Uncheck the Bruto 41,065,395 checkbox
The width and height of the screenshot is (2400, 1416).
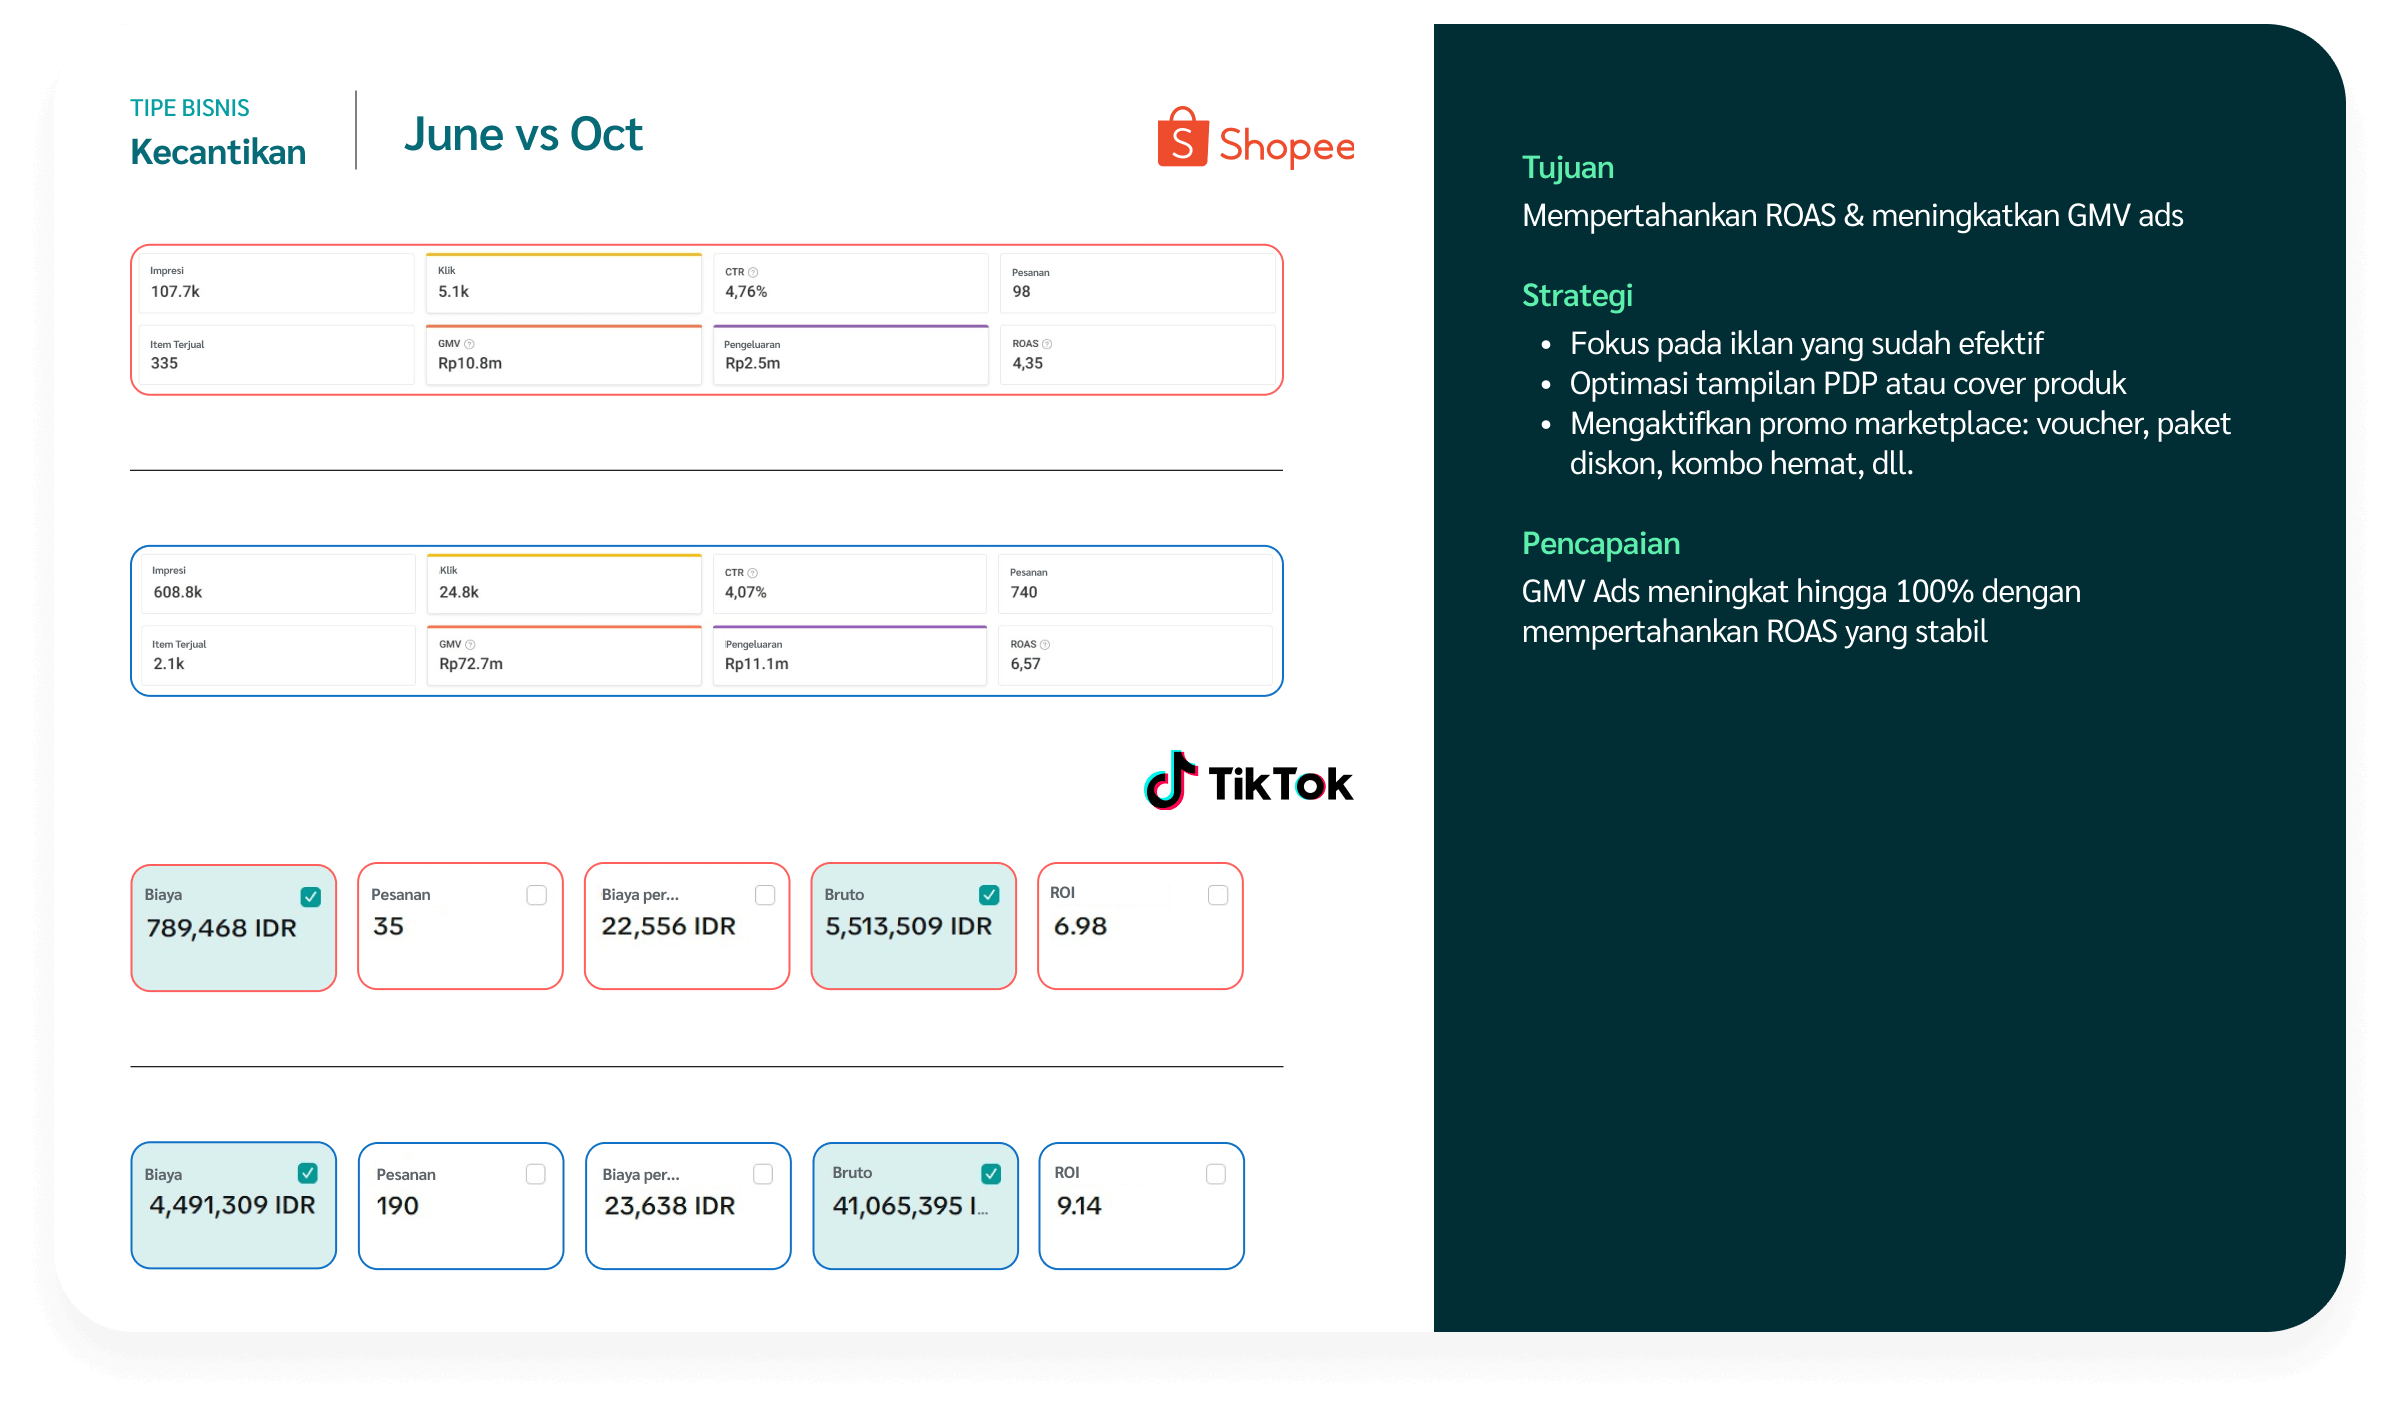[991, 1174]
